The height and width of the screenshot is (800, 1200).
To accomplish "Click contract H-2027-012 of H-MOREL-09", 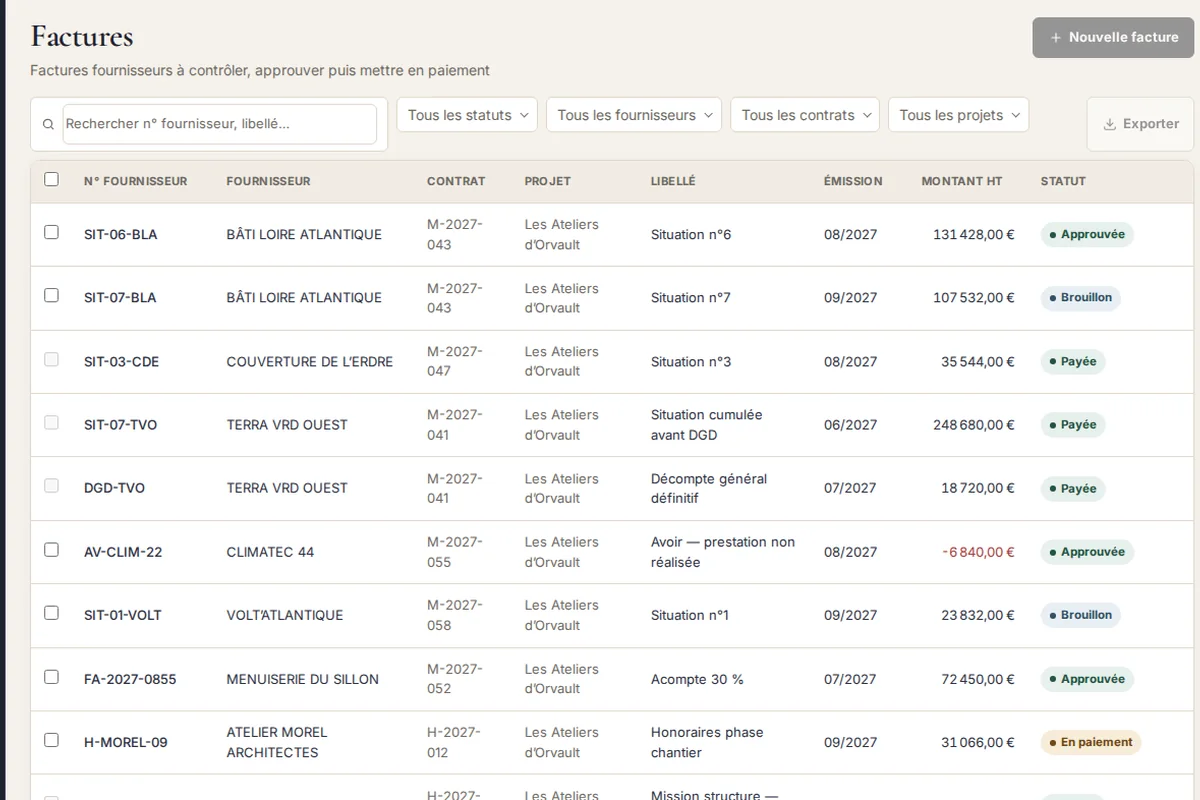I will pos(454,742).
